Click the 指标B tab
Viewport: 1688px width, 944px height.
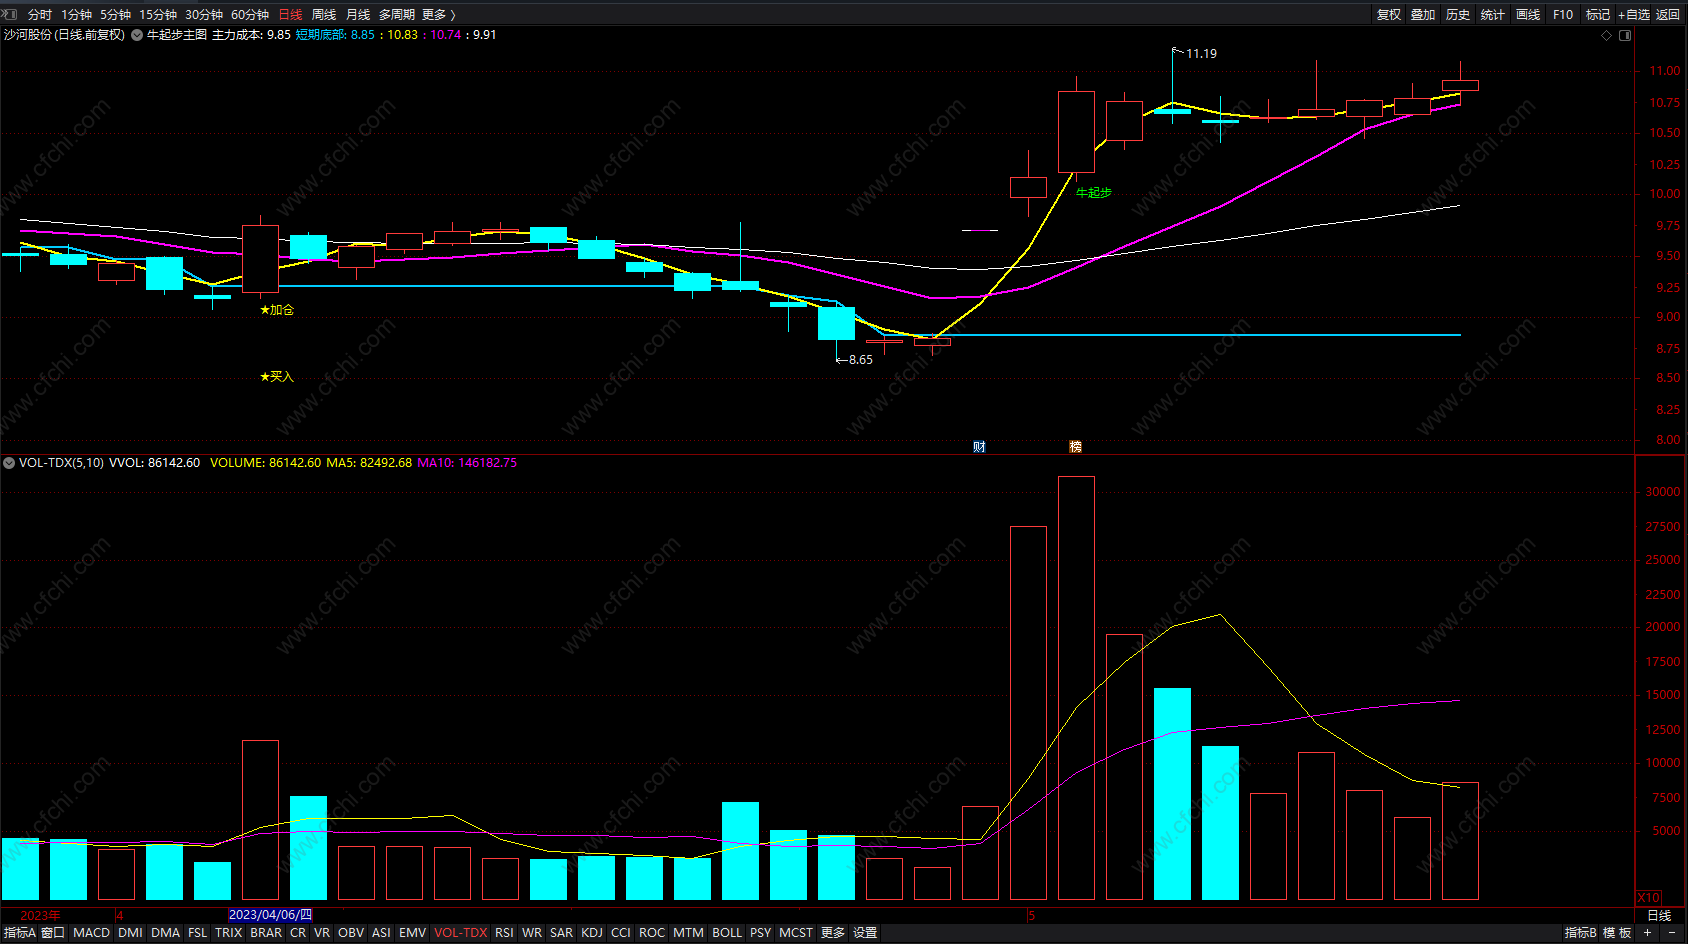point(1581,933)
